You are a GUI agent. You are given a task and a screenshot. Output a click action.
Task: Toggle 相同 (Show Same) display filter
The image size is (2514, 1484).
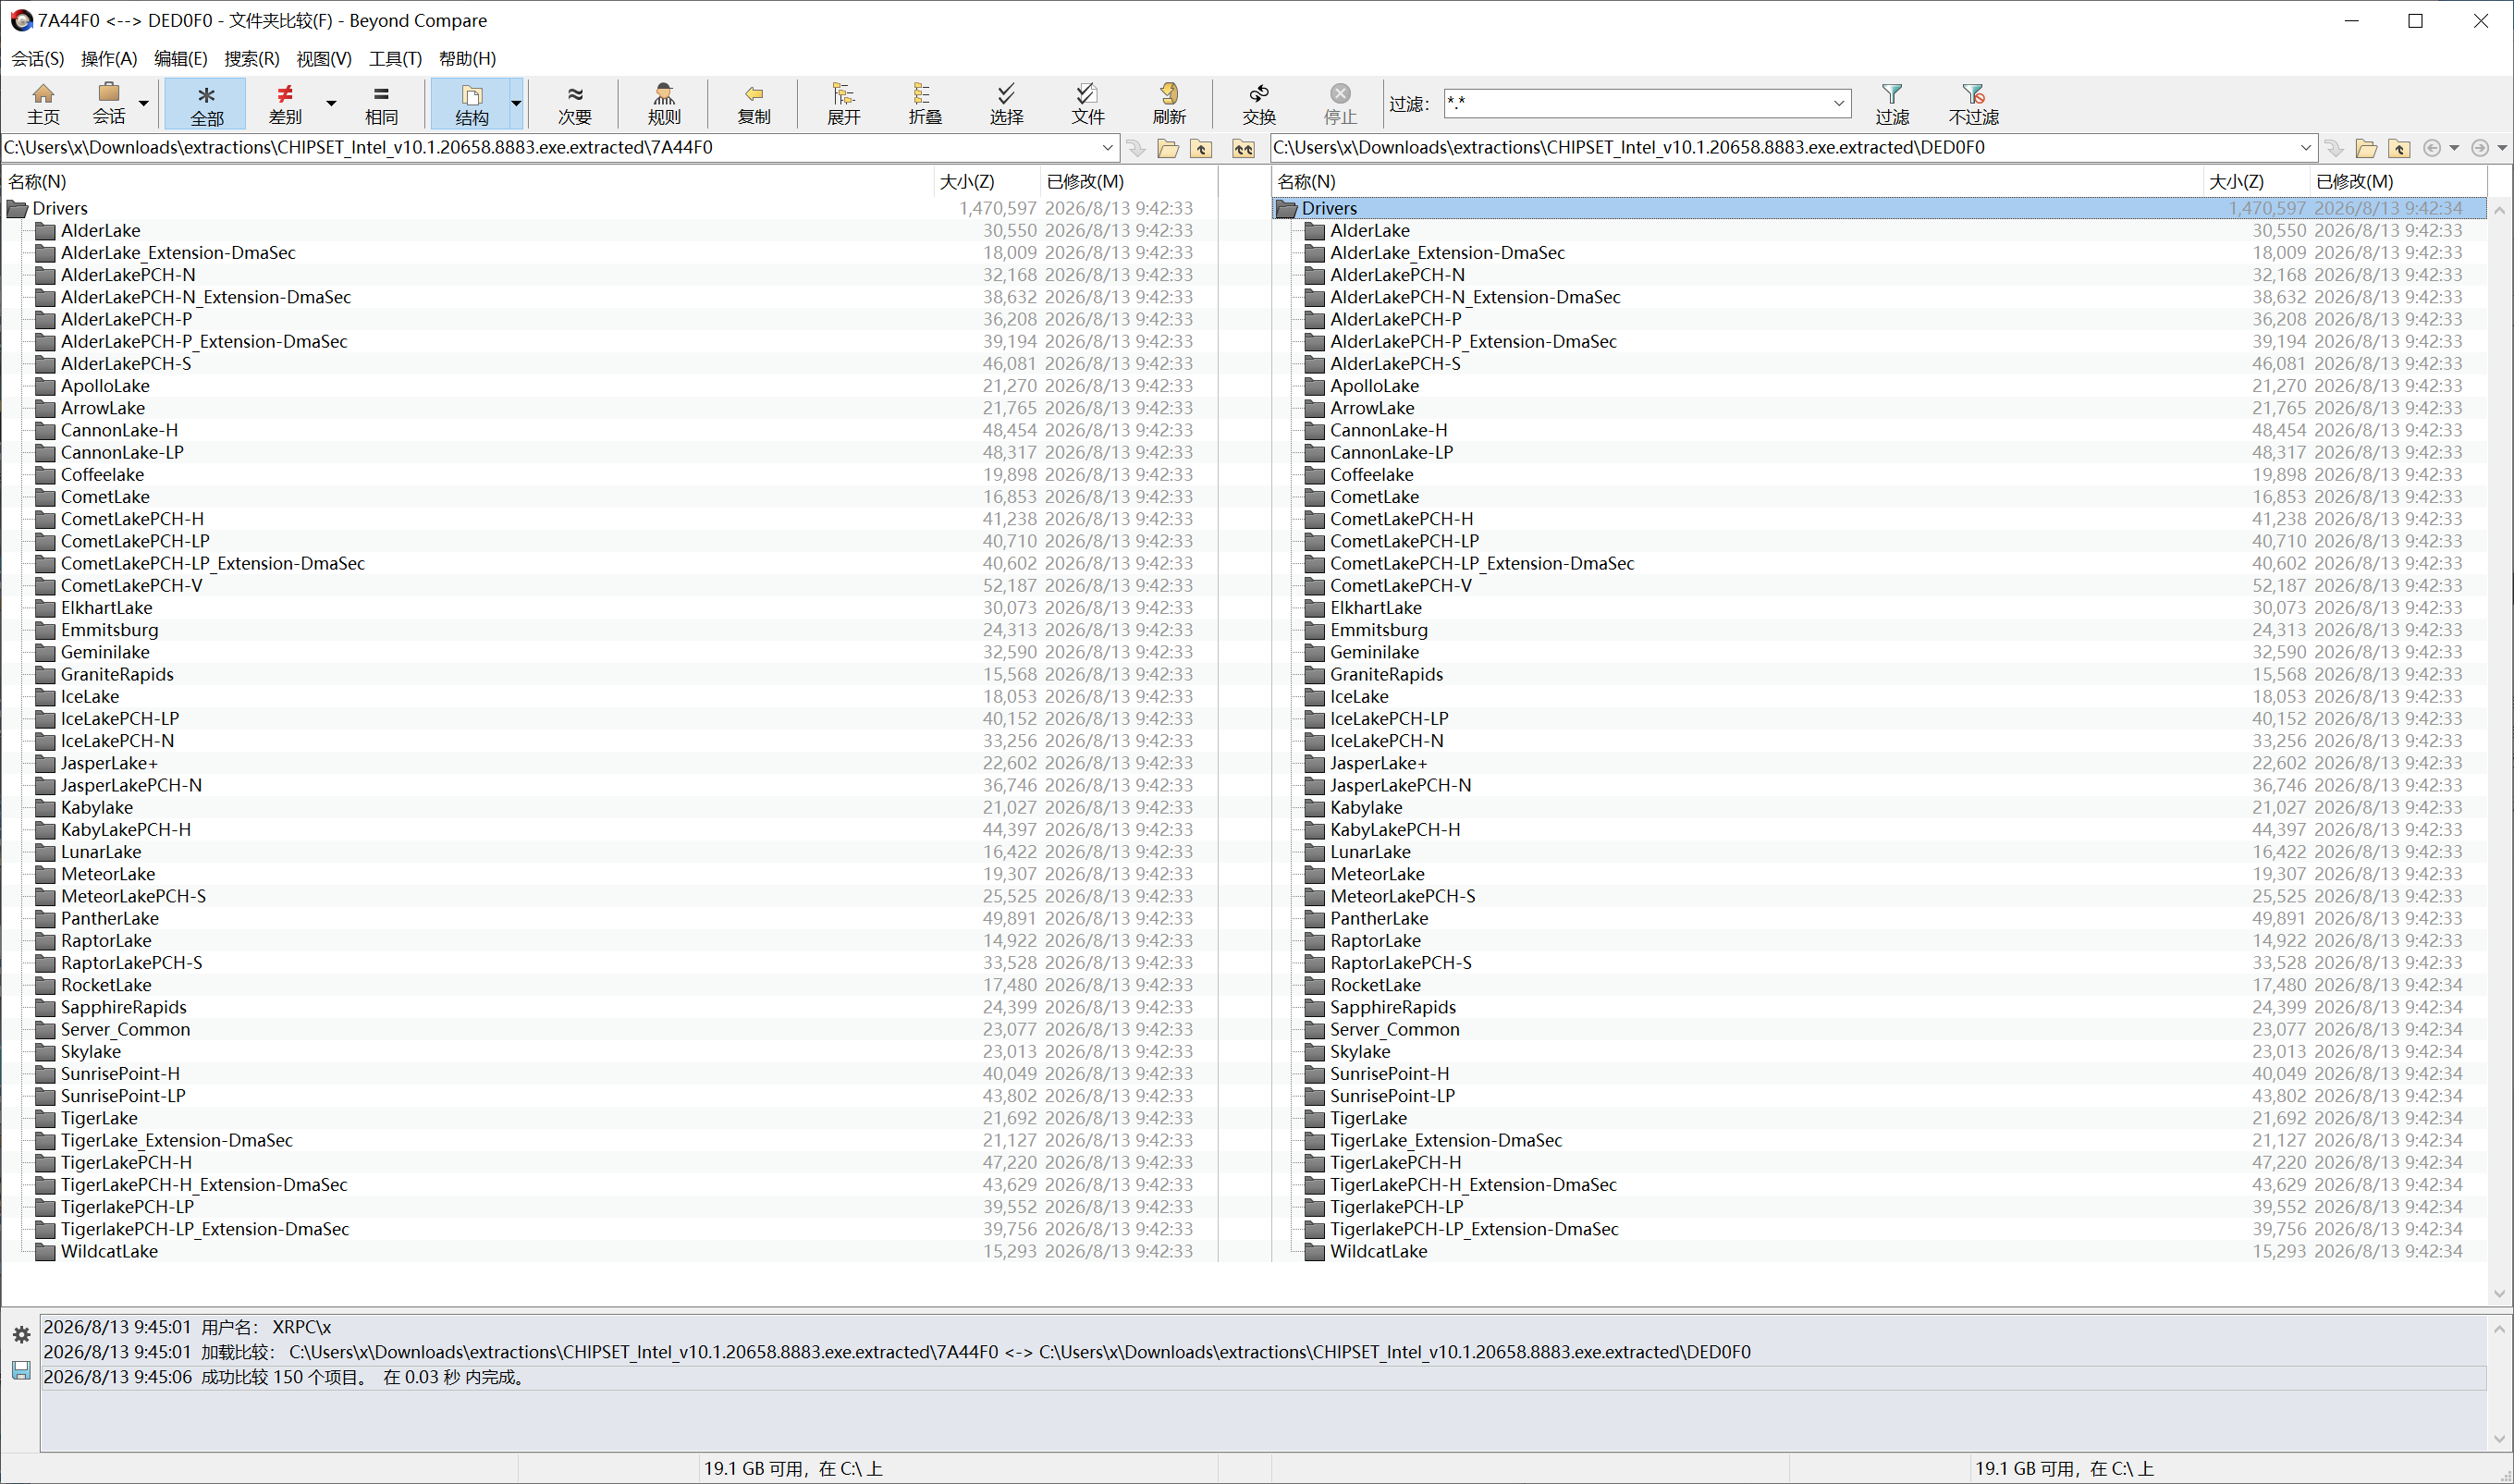point(381,104)
